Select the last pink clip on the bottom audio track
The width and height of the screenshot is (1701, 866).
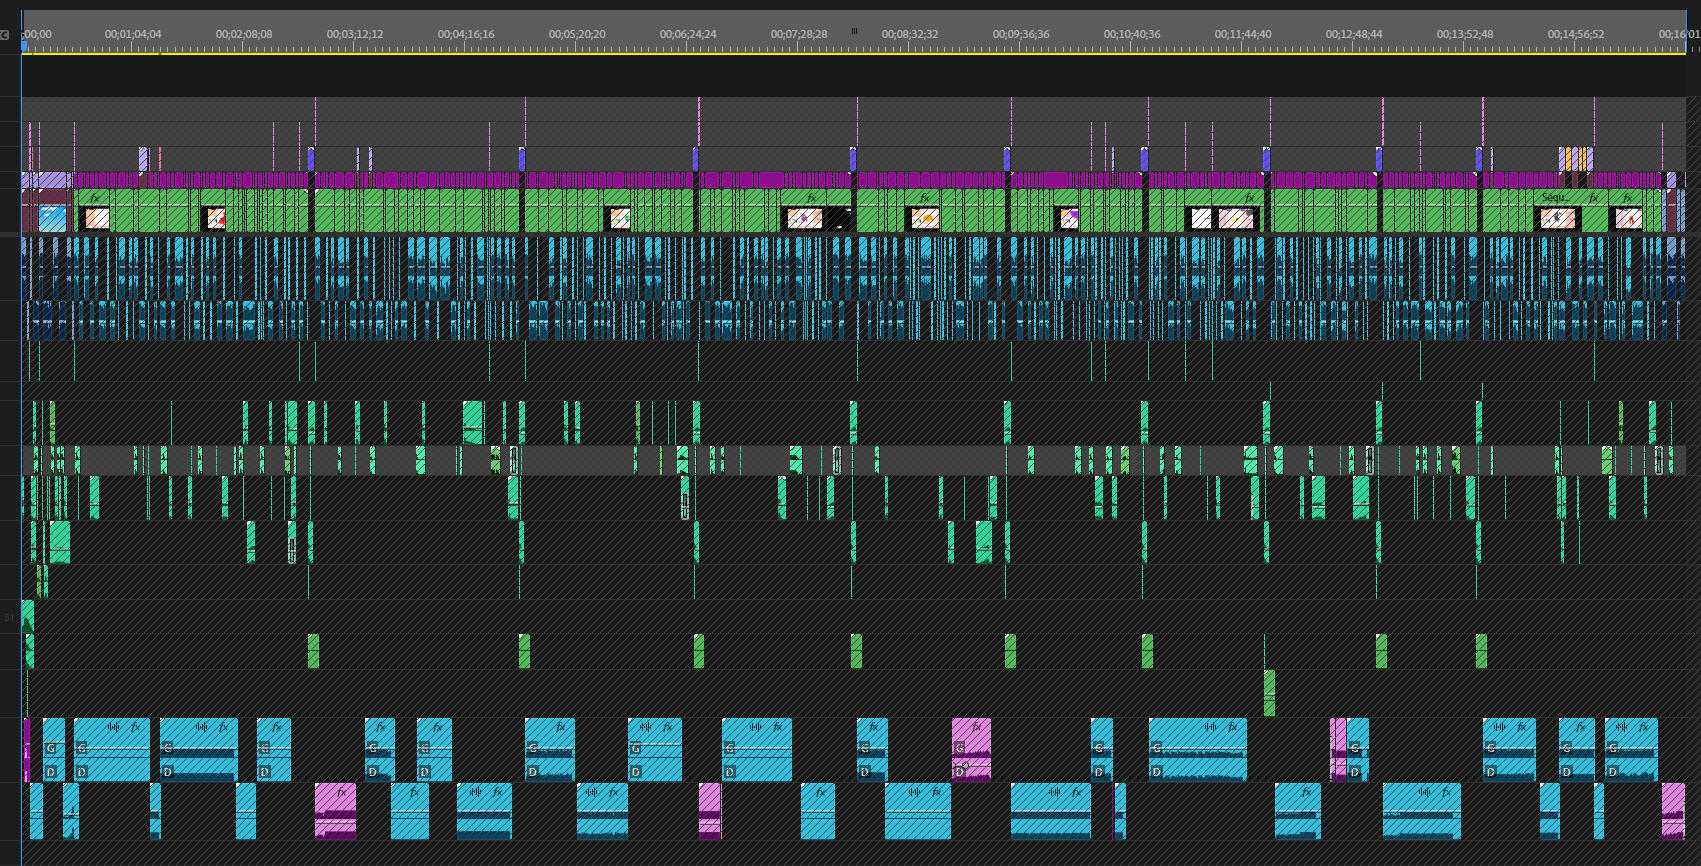tap(1673, 808)
